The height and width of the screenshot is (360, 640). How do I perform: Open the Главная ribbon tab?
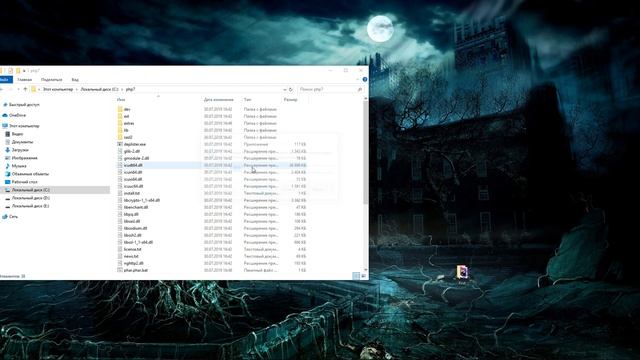(24, 80)
